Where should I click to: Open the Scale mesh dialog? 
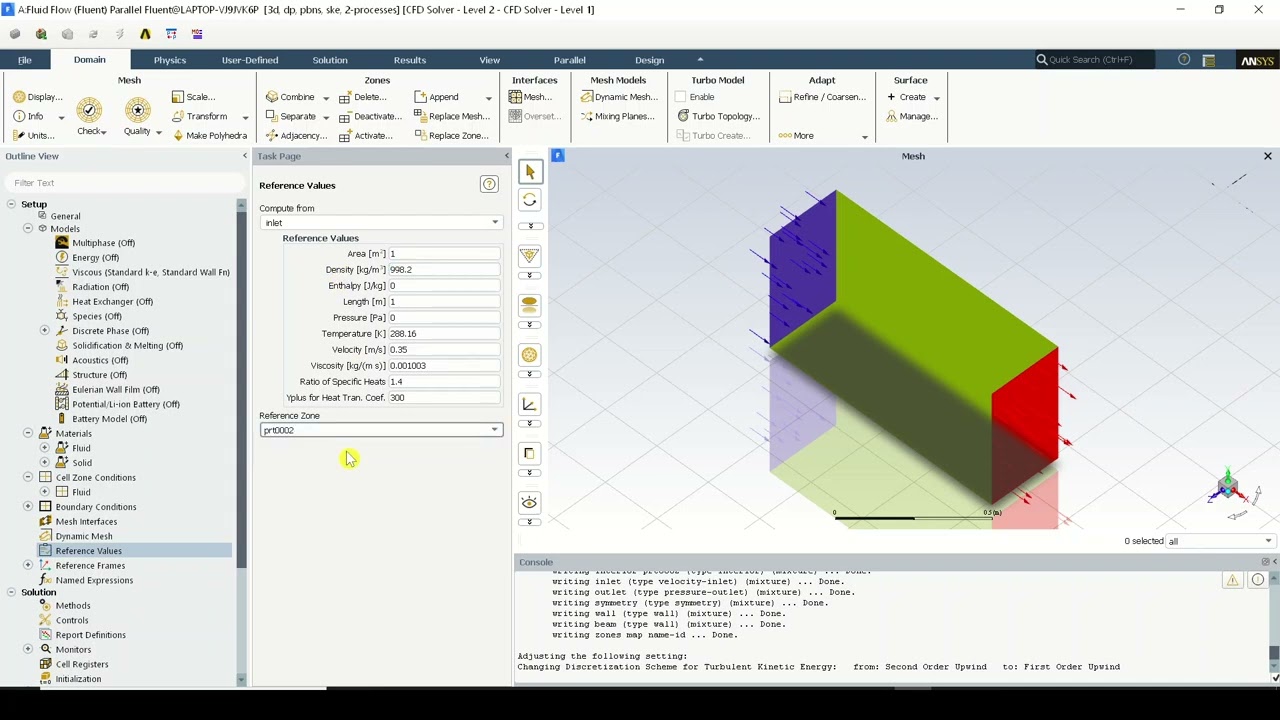coord(193,97)
